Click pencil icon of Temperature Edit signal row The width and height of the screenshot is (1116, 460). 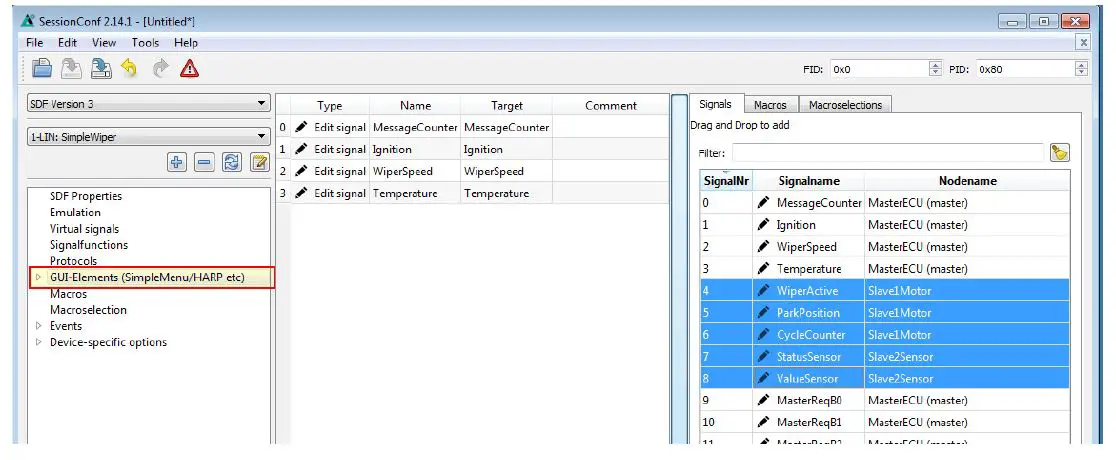click(302, 194)
